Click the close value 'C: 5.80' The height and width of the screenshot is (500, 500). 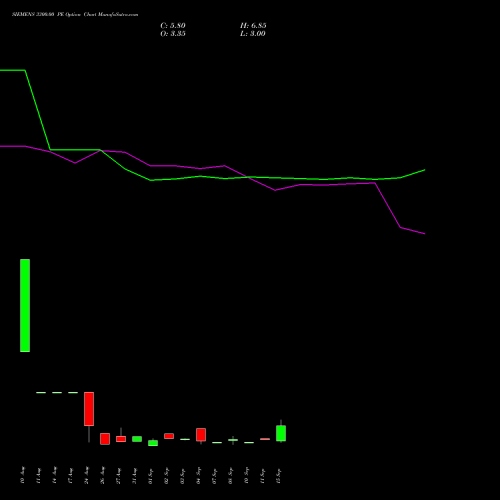point(173,26)
